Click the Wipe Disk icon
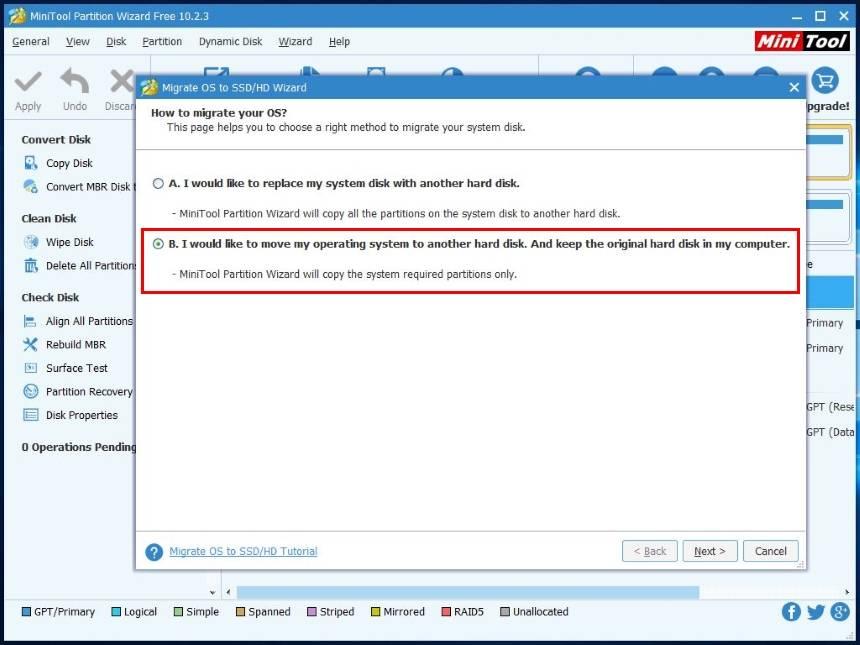Viewport: 860px width, 645px height. pyautogui.click(x=30, y=242)
